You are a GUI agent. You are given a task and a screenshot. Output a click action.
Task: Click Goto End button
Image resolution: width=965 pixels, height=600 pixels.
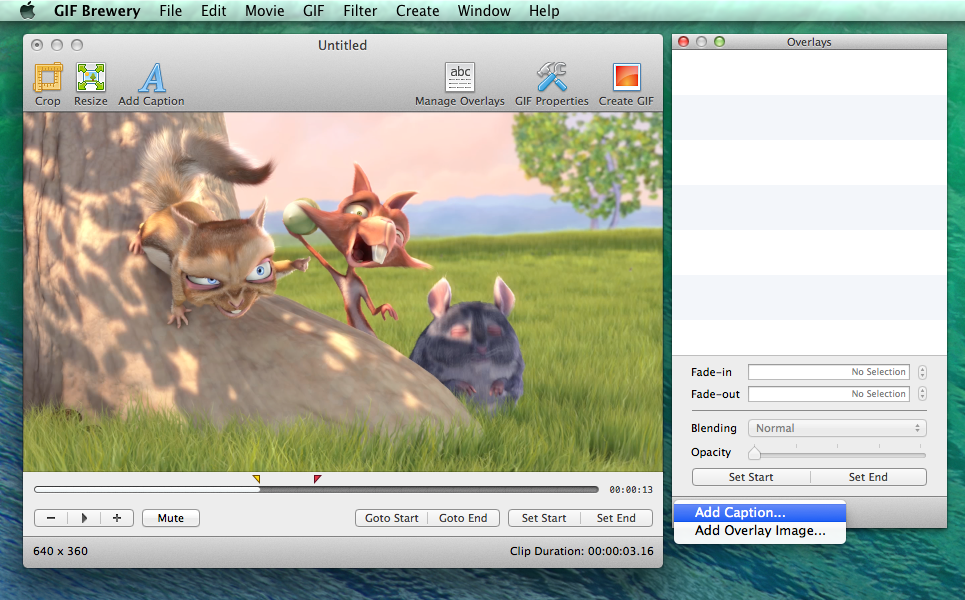pos(463,518)
